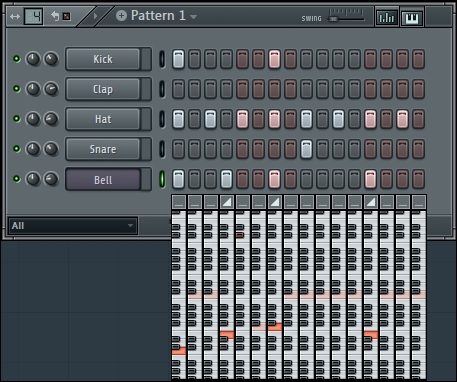Click the Snare channel panning knob

pyautogui.click(x=33, y=149)
